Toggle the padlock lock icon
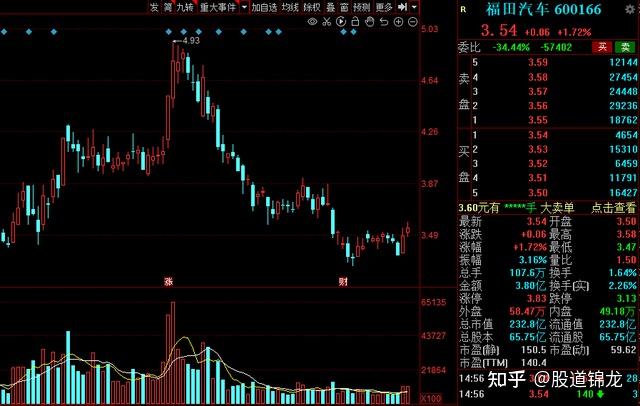 pyautogui.click(x=355, y=22)
